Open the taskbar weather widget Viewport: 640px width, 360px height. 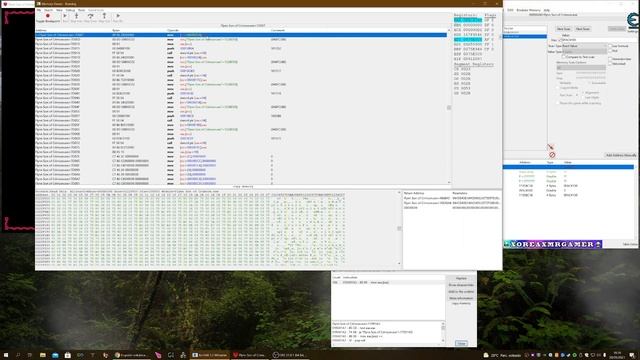click(x=502, y=355)
